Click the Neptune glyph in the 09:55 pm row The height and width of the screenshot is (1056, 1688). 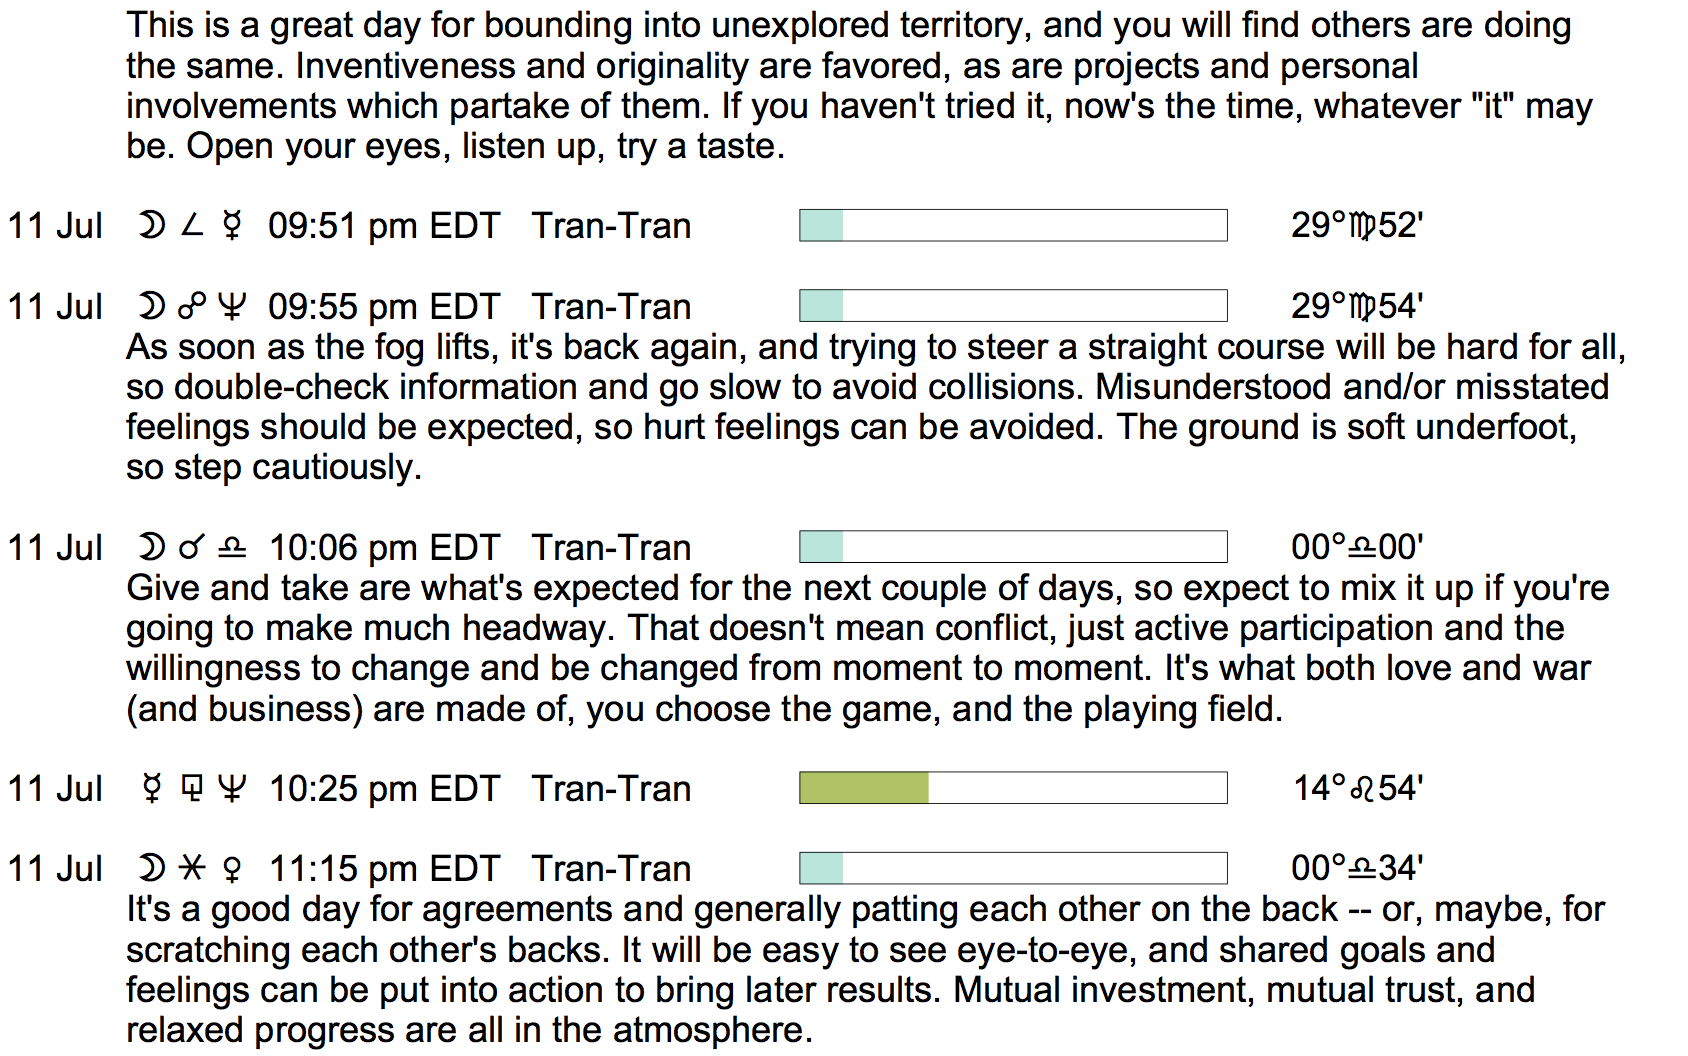(232, 307)
